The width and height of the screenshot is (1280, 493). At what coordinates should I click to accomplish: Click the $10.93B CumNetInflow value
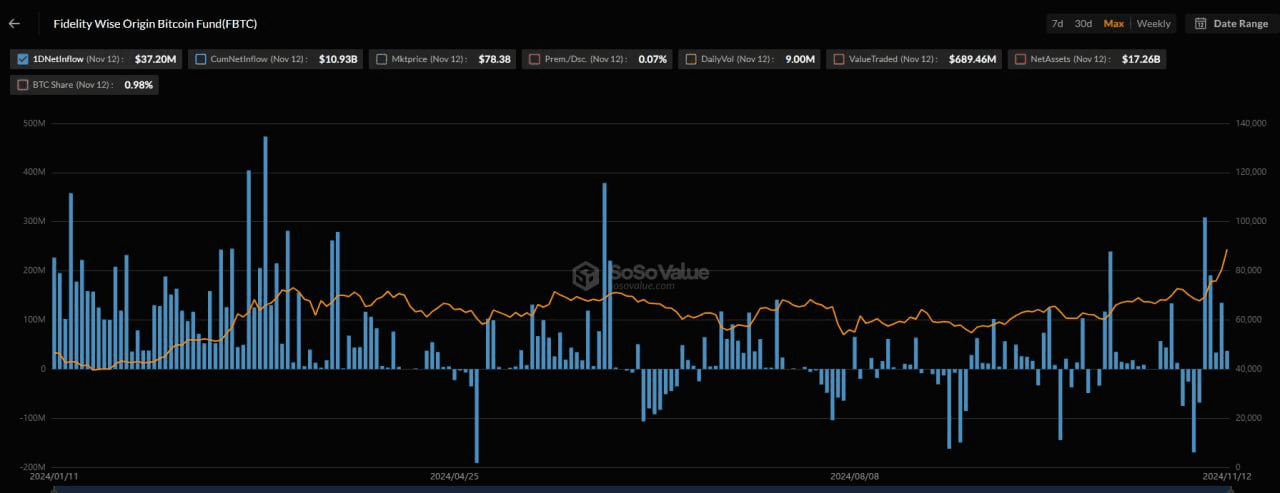point(338,60)
